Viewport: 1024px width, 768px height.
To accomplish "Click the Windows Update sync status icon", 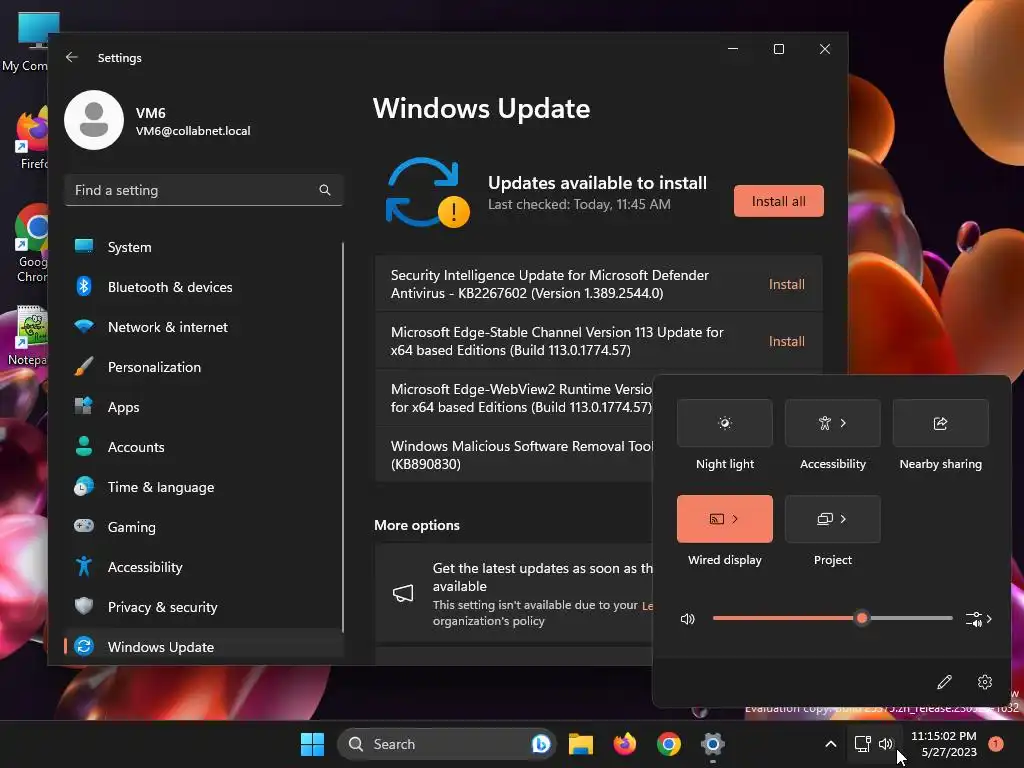I will click(427, 193).
